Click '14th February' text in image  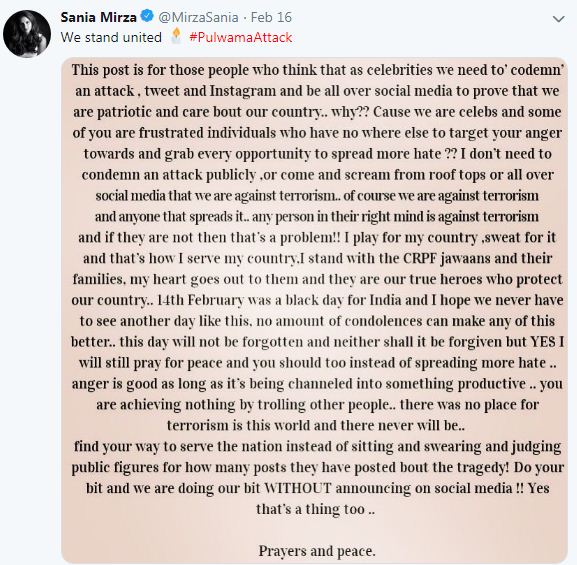201,300
